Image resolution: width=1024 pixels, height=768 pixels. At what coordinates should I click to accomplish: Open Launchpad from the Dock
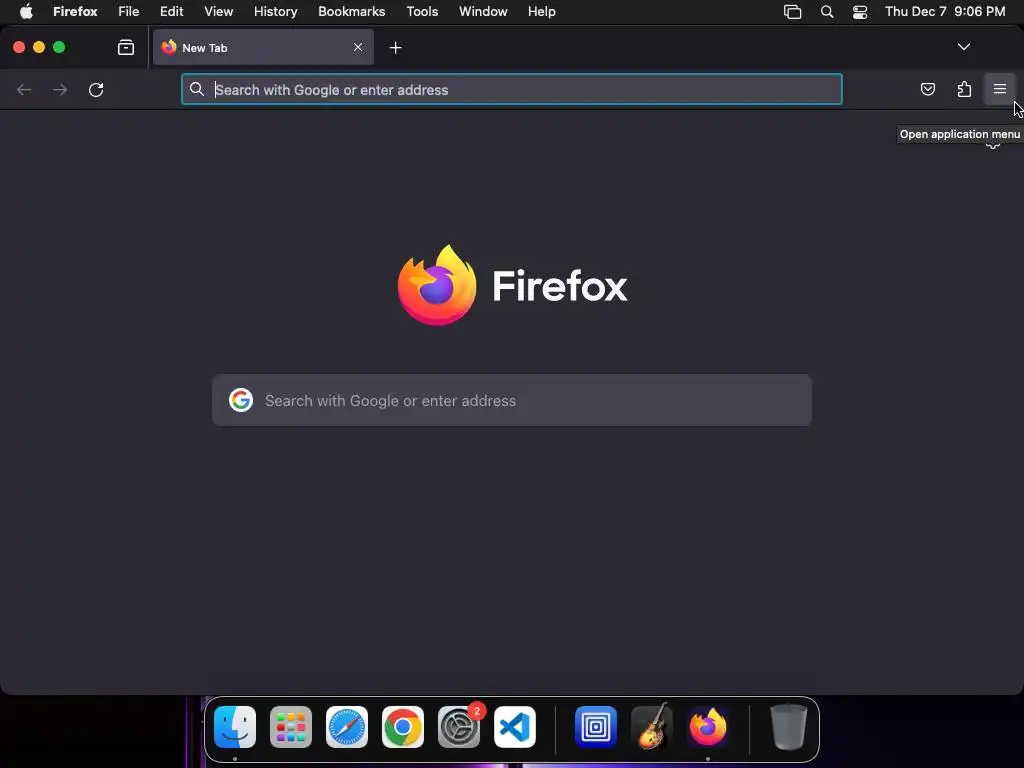(x=291, y=726)
